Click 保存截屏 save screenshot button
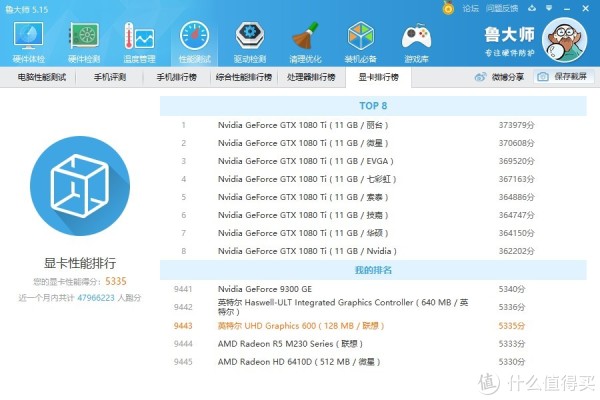Image resolution: width=600 pixels, height=400 pixels. tap(564, 77)
